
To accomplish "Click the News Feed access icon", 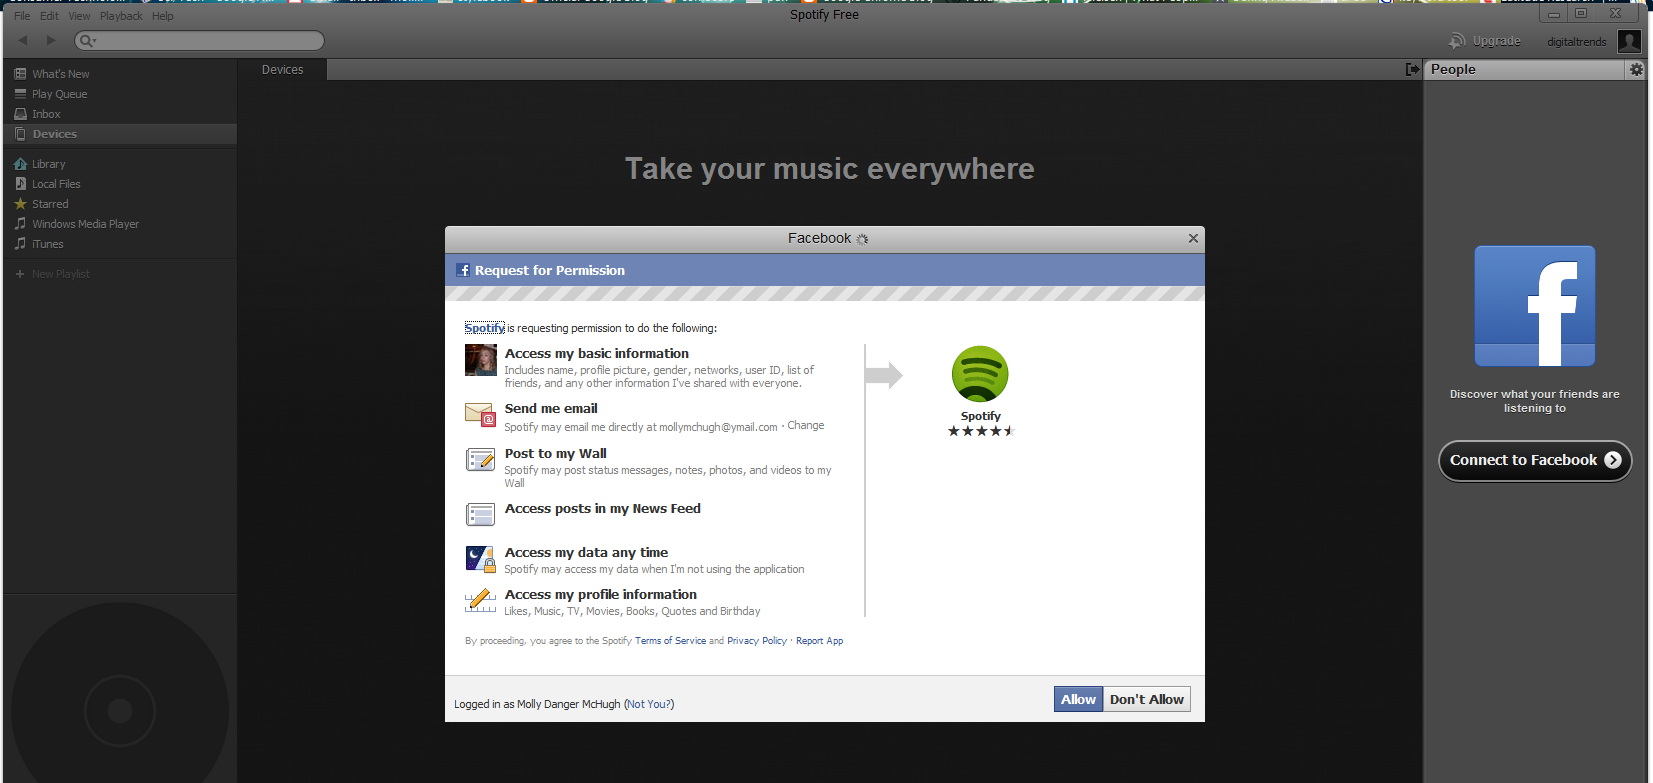I will (x=480, y=515).
